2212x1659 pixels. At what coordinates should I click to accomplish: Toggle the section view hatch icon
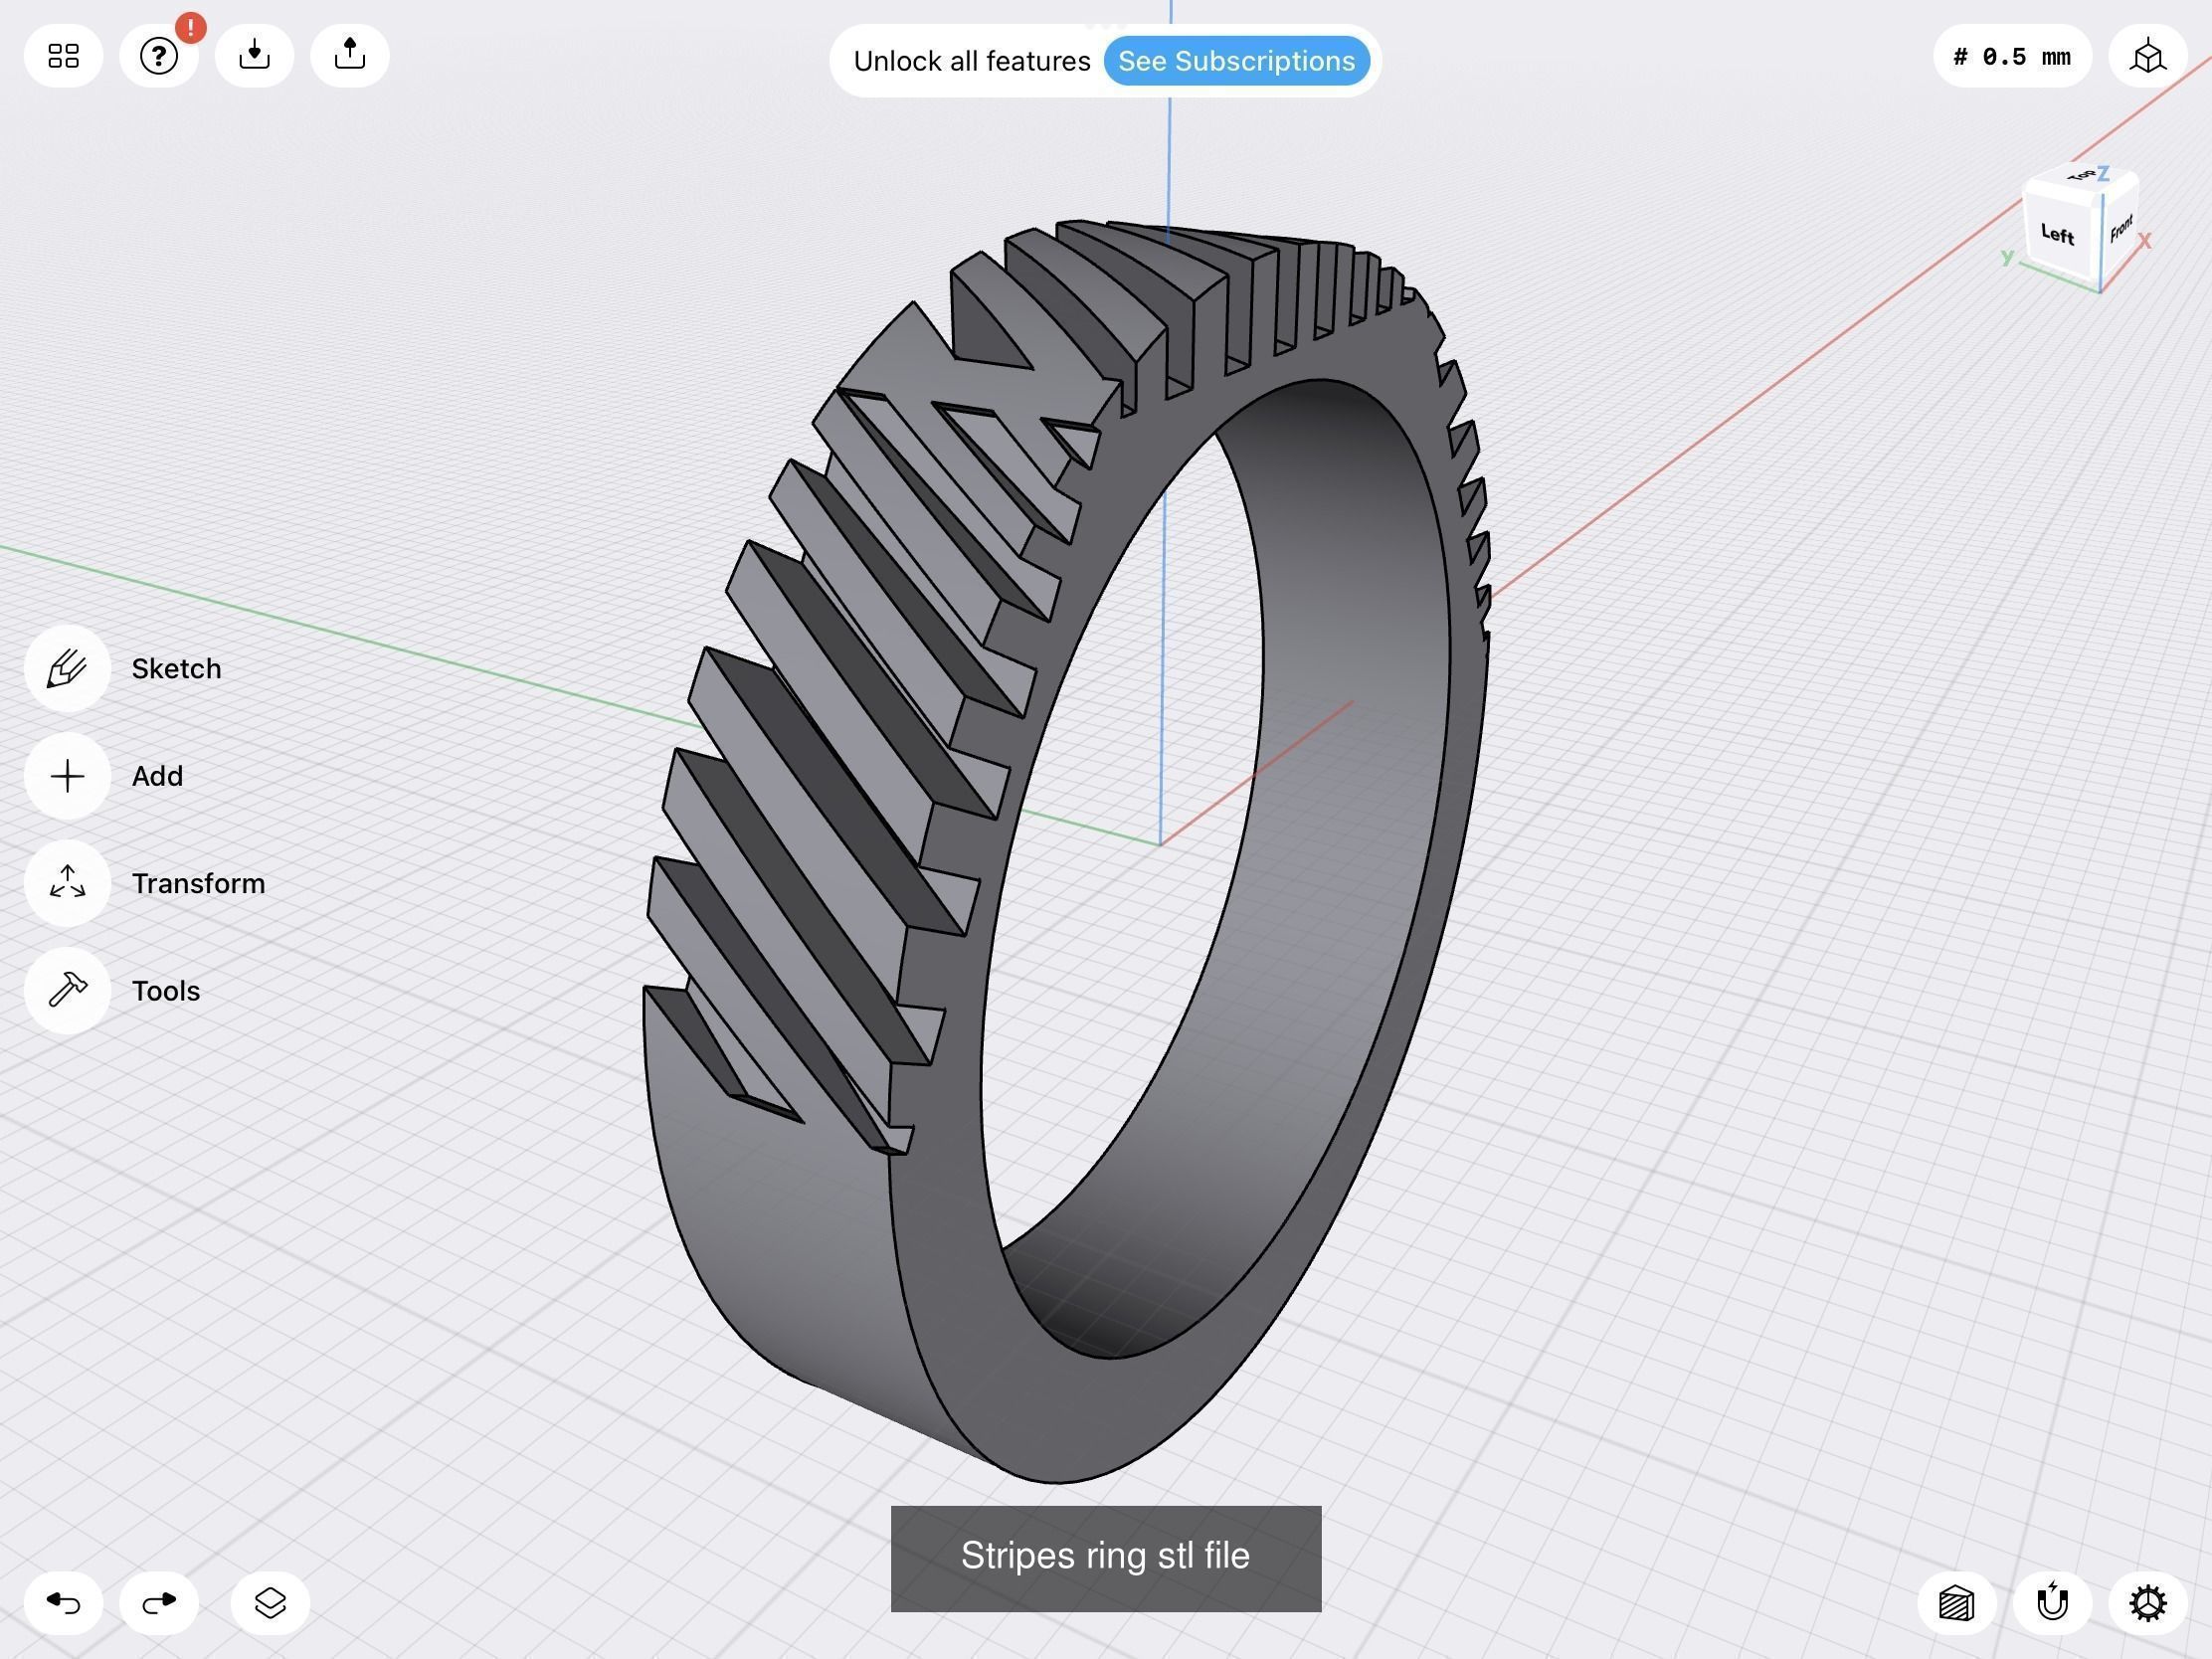1957,1603
